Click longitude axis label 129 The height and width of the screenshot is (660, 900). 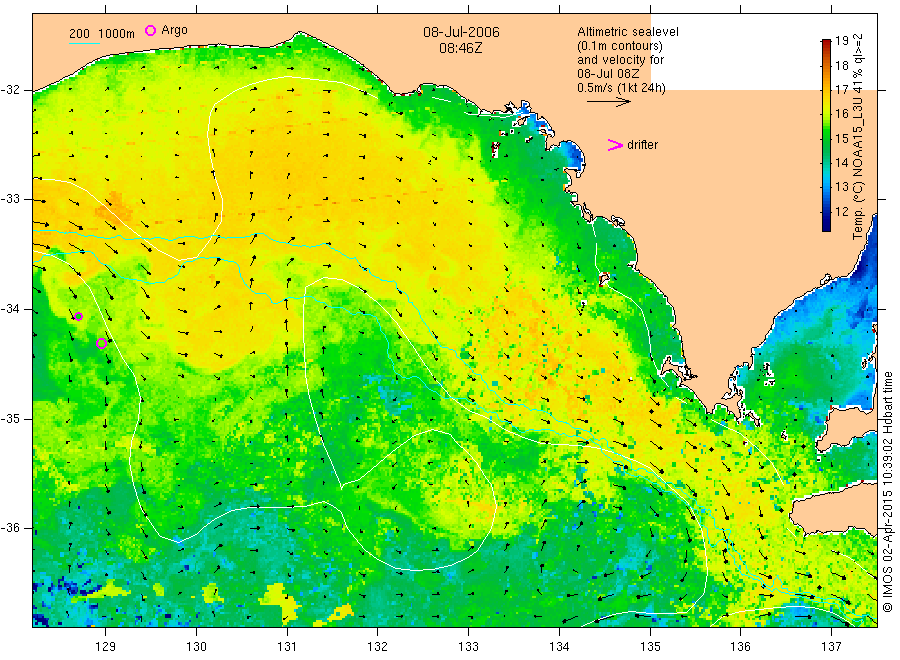click(x=106, y=647)
